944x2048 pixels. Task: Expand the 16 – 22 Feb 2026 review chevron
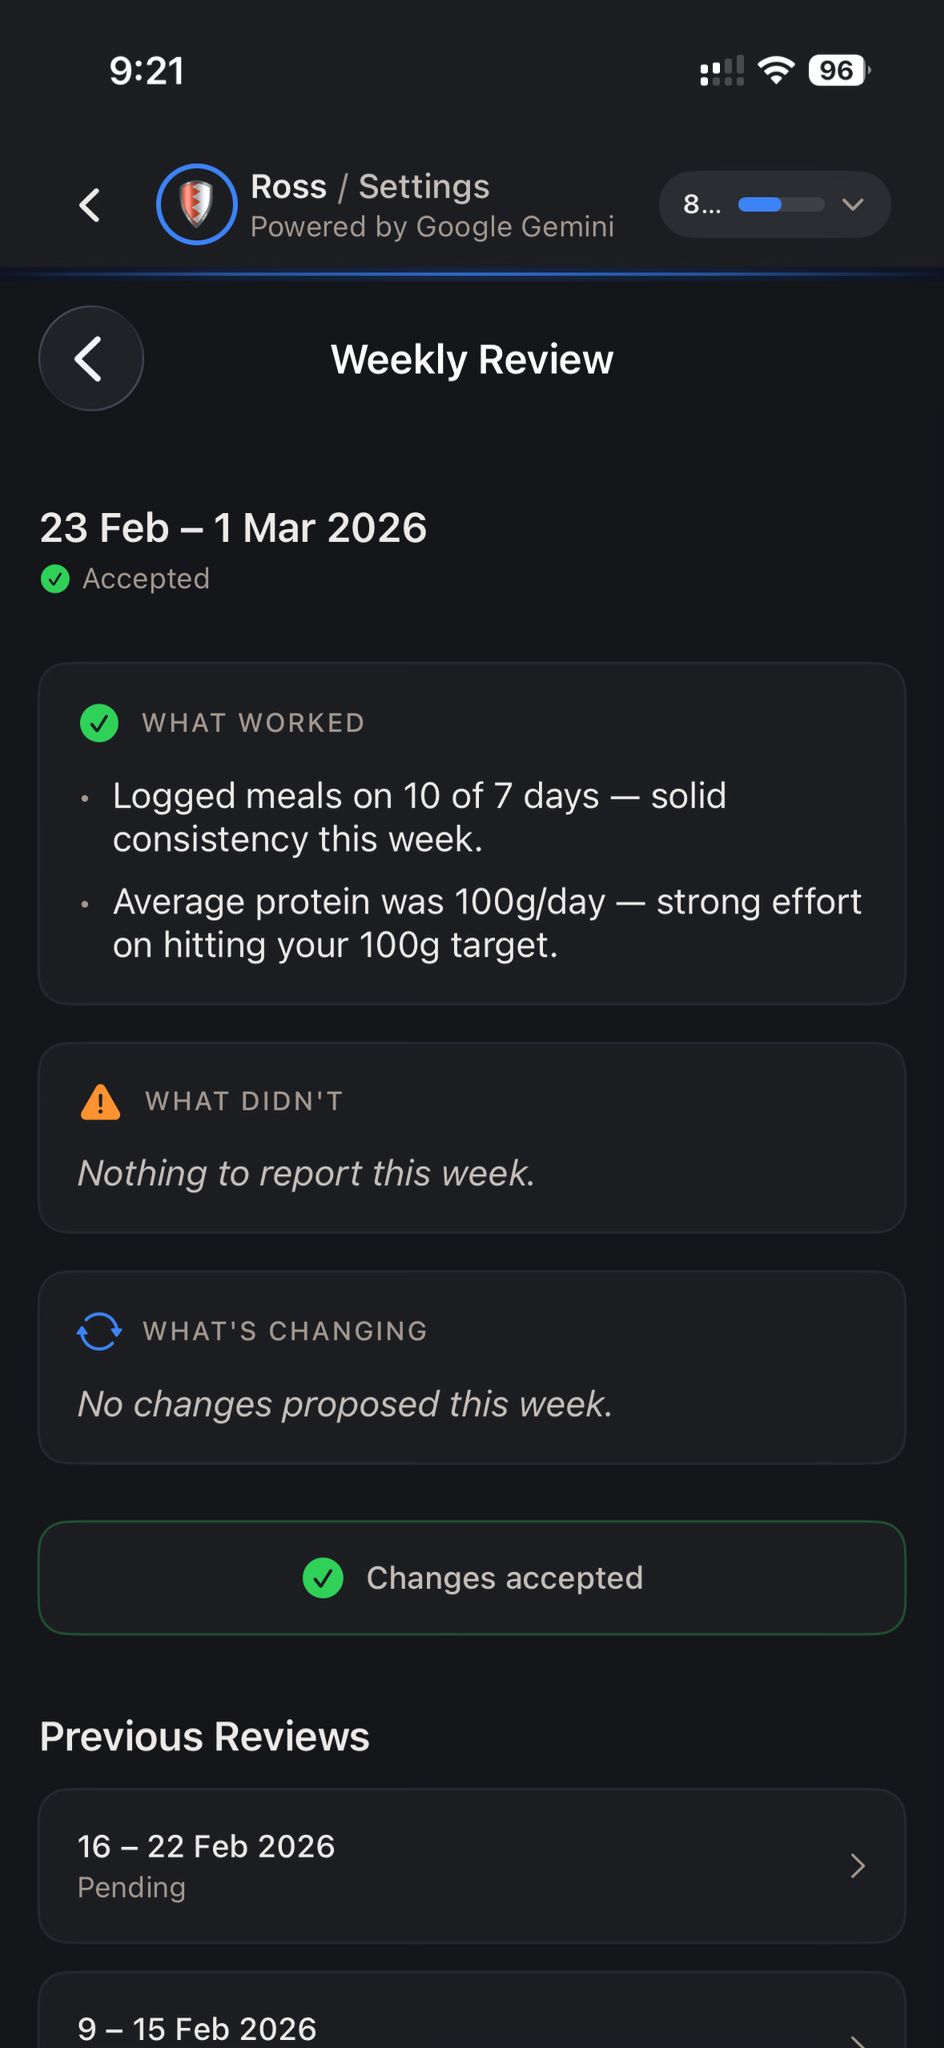point(858,1865)
